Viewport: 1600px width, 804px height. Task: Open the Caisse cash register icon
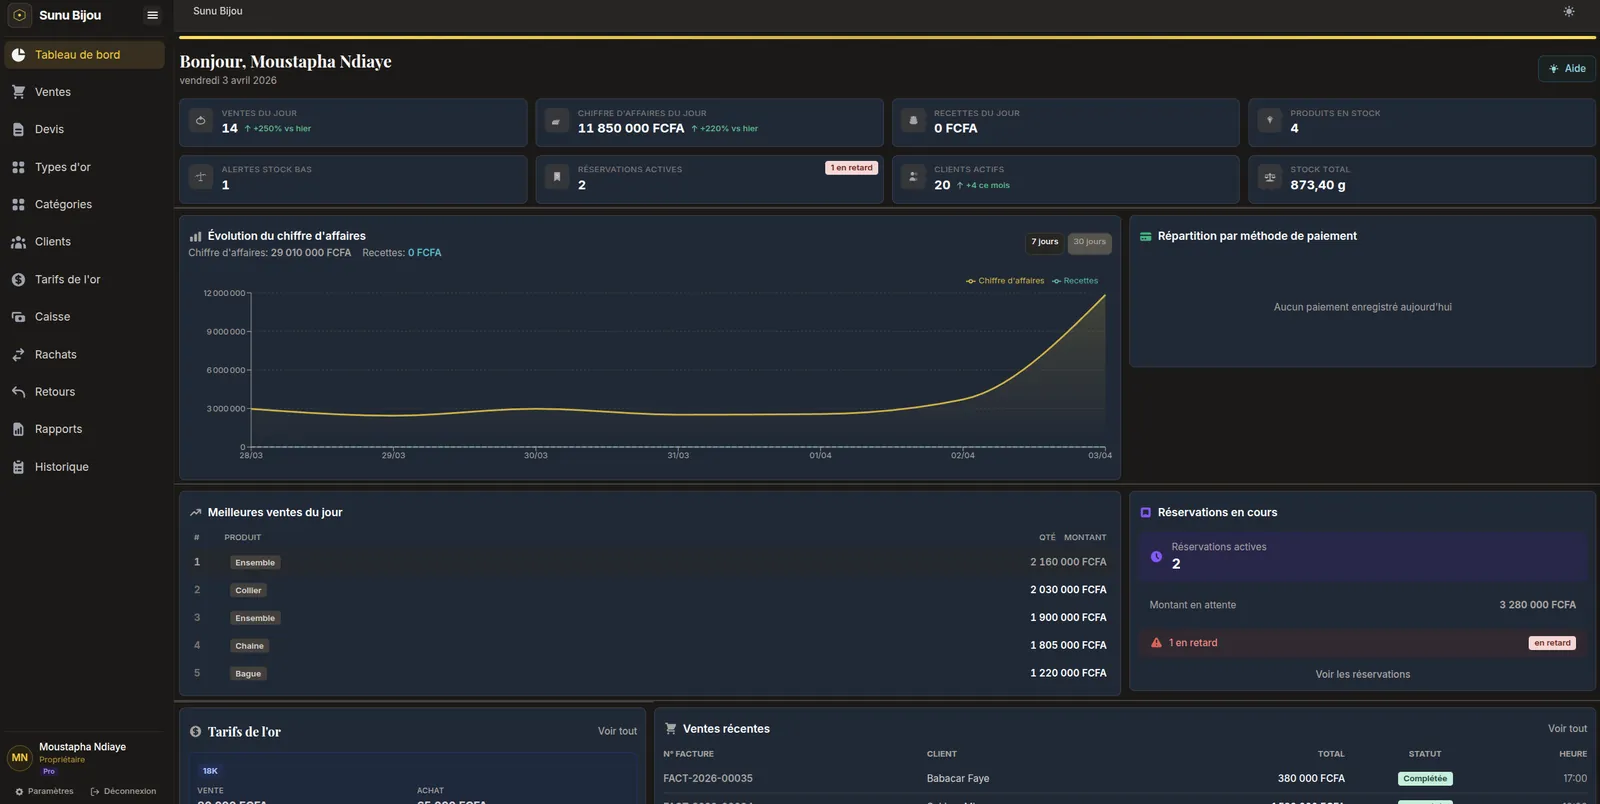18,317
